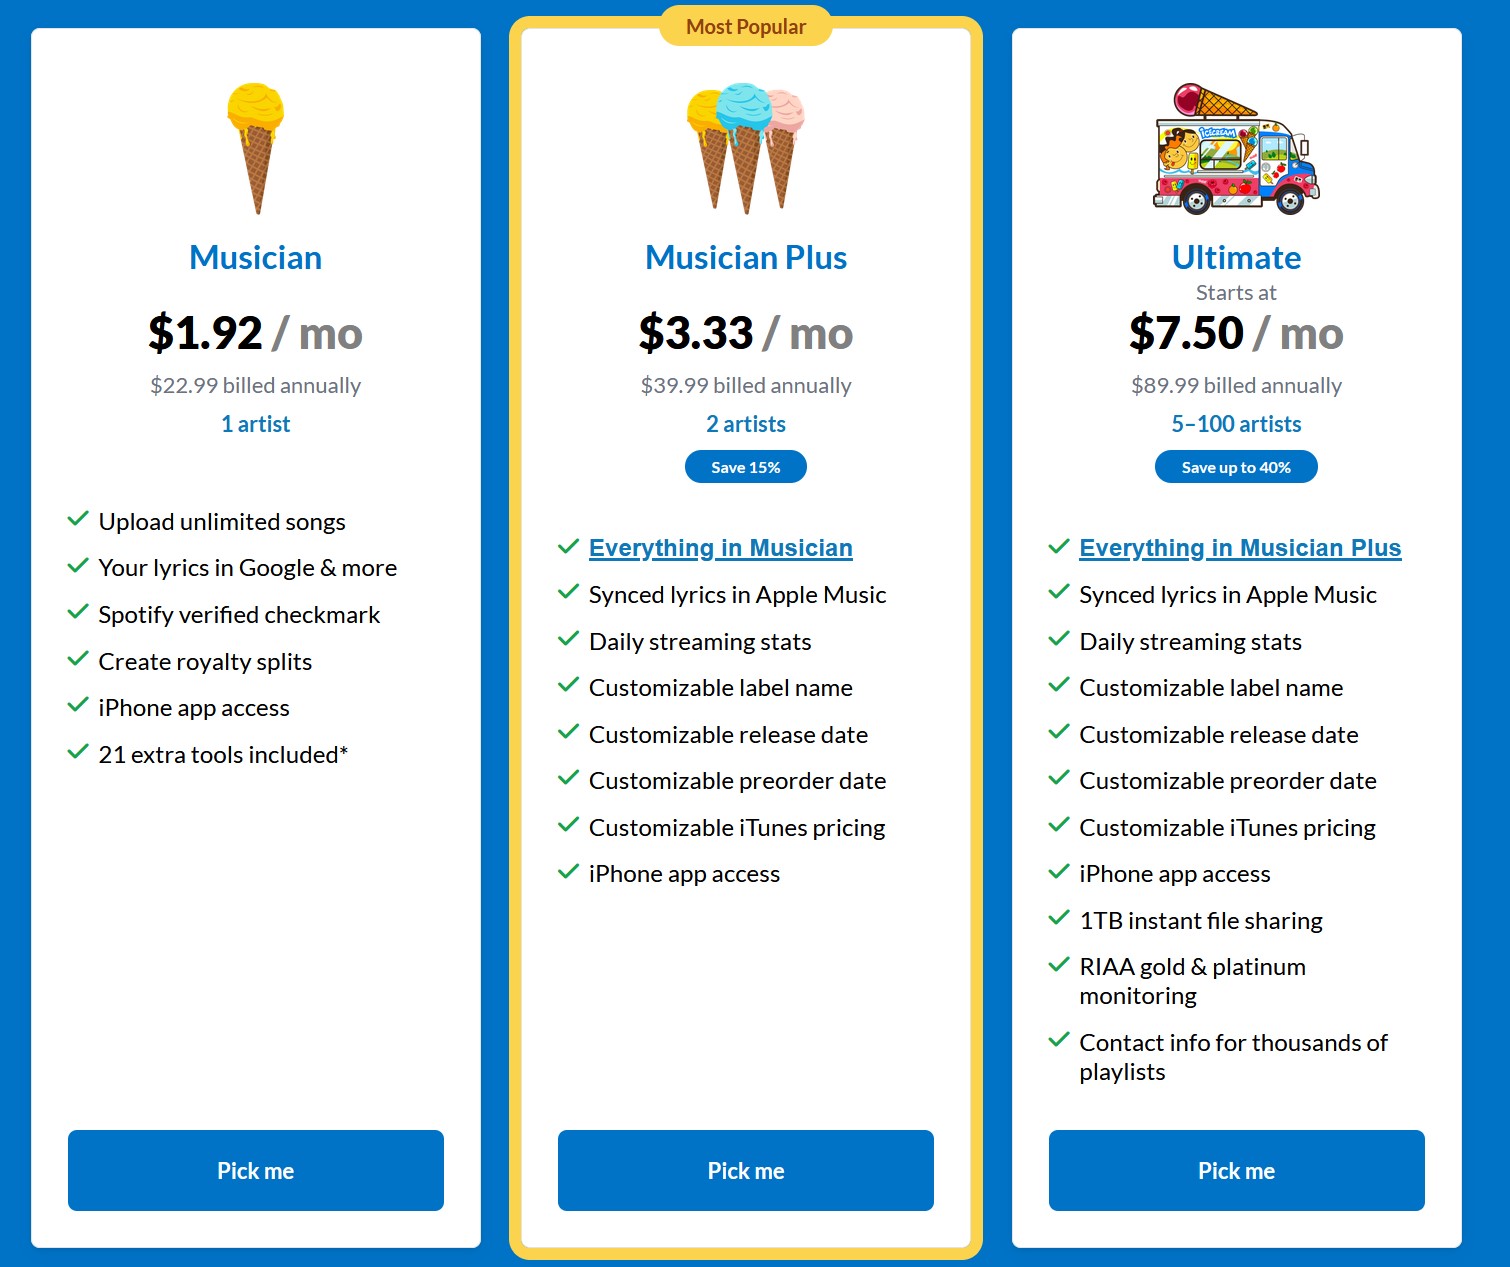Click the Musician Plus plan title
Image resolution: width=1510 pixels, height=1267 pixels.
746,258
